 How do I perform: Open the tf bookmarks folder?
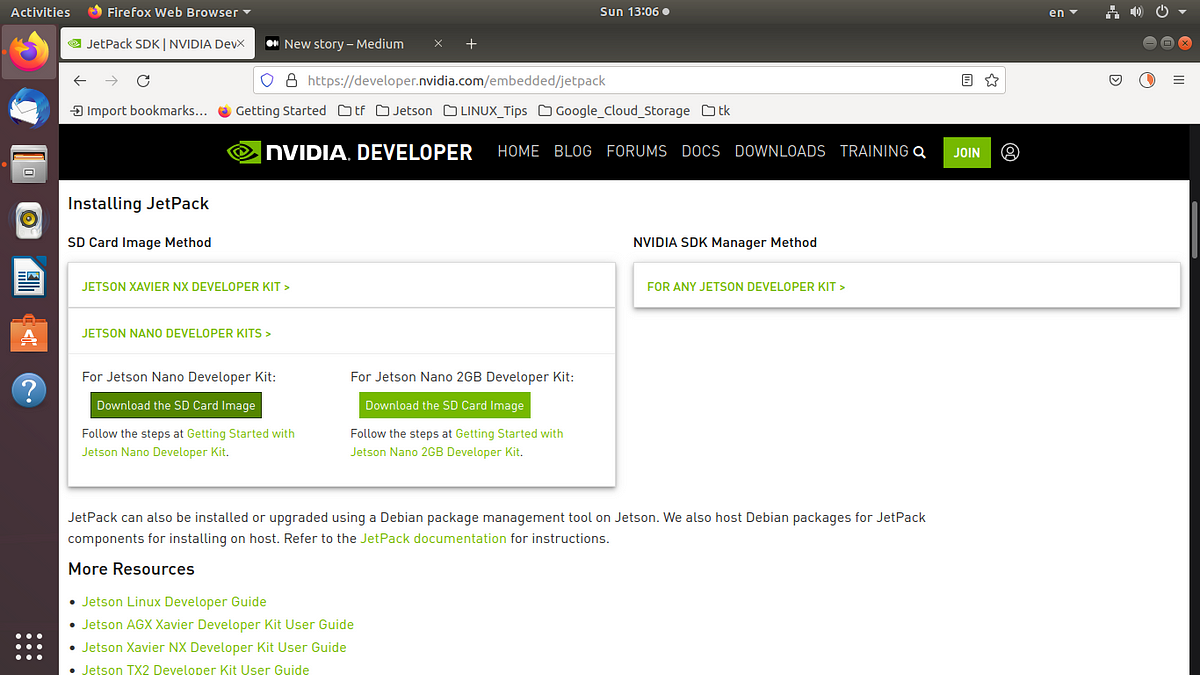(x=352, y=110)
